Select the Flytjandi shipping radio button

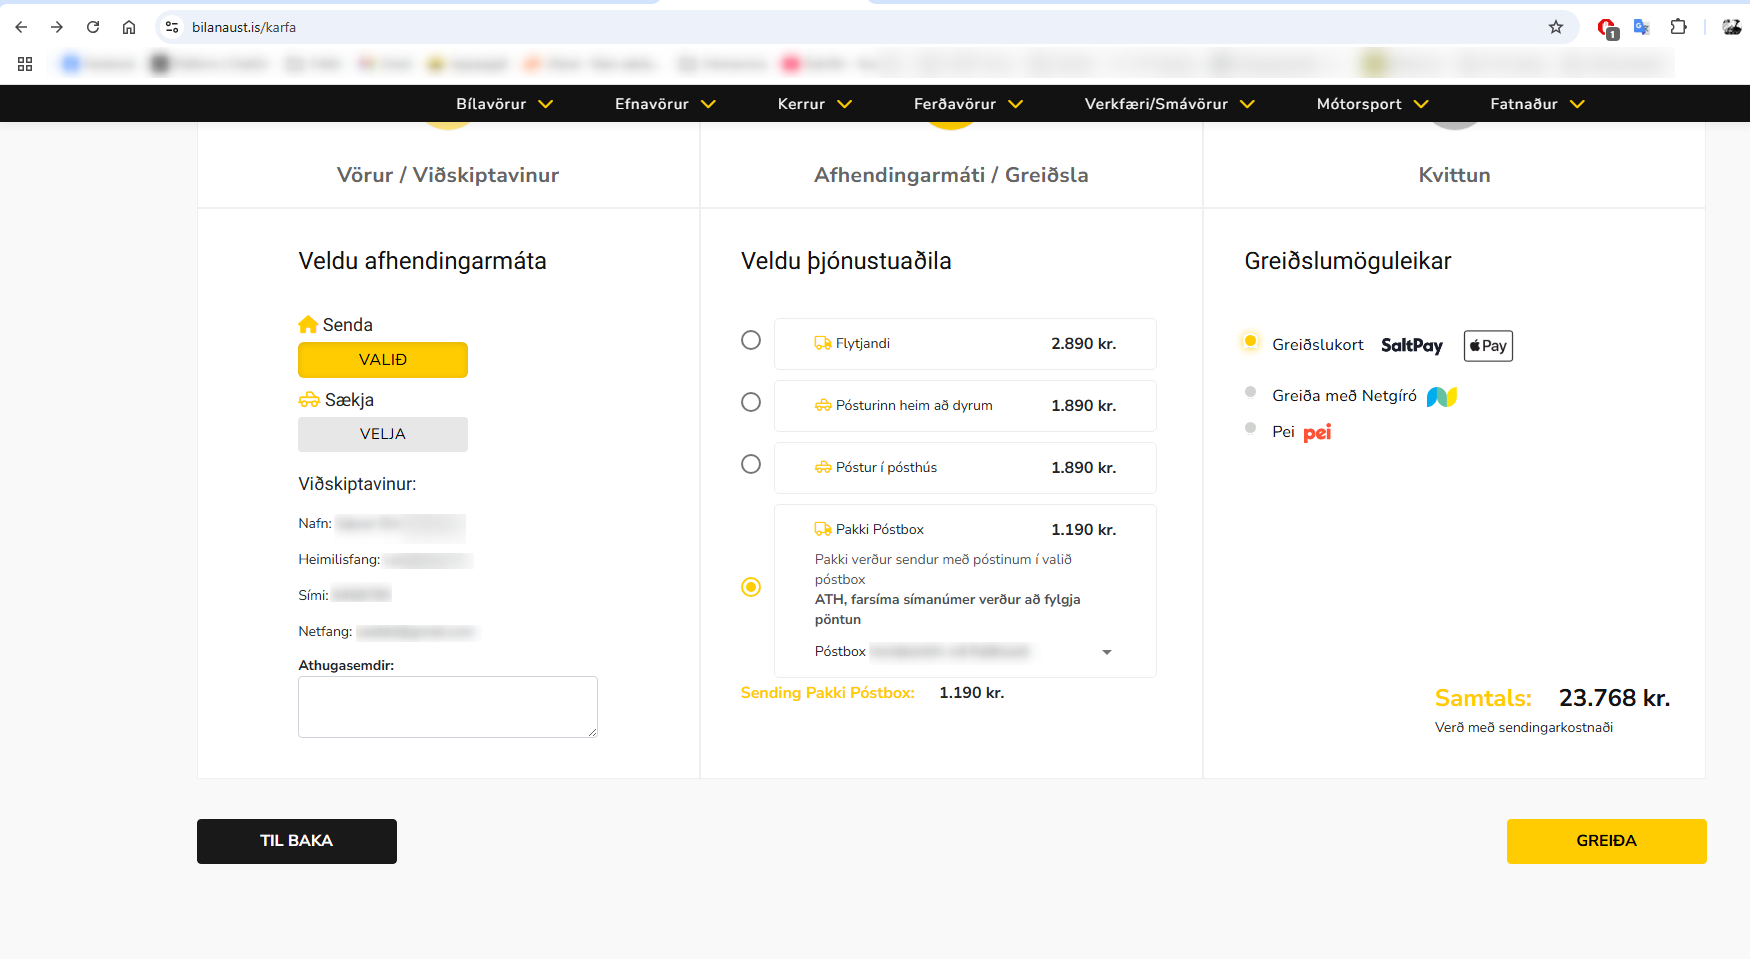[751, 341]
